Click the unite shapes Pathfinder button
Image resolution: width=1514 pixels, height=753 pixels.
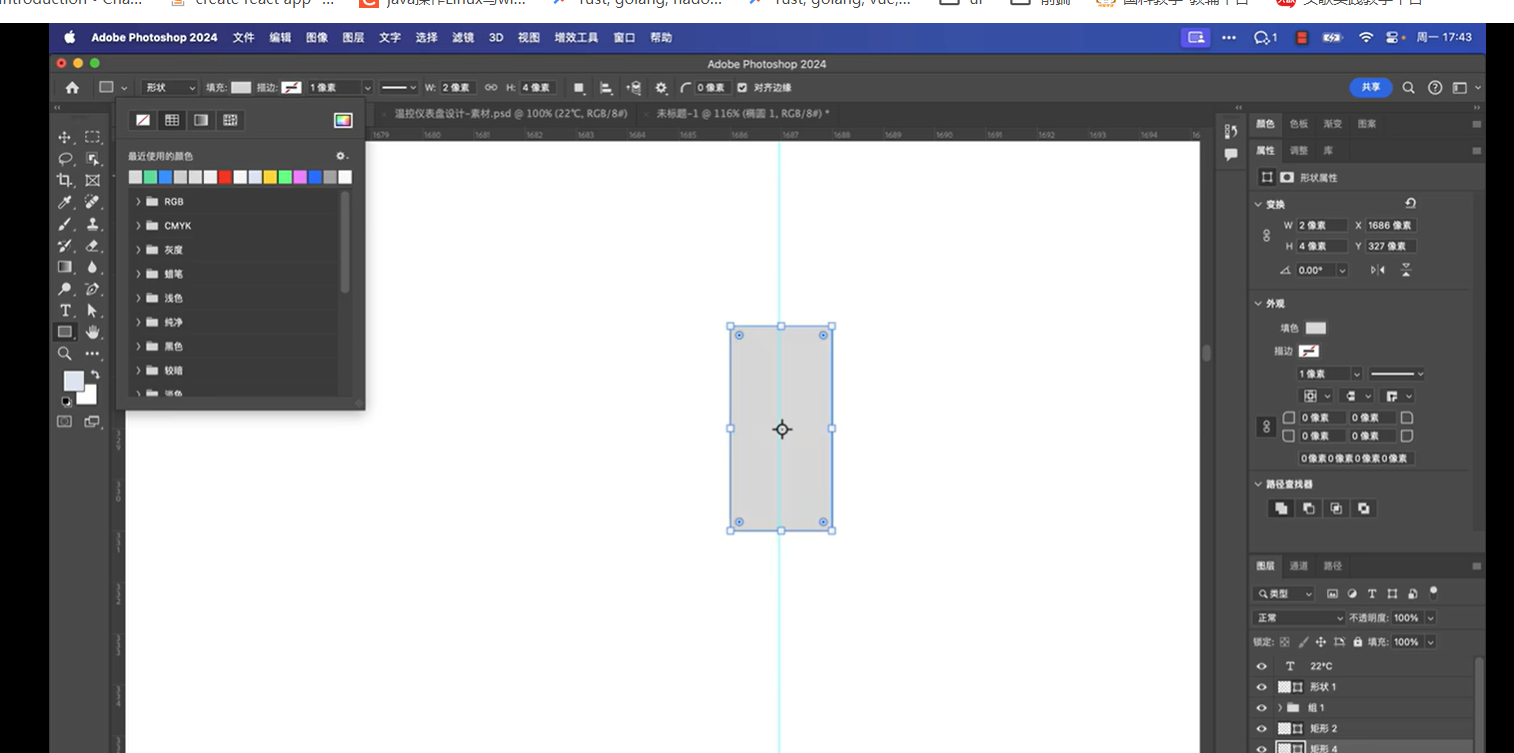(1280, 509)
